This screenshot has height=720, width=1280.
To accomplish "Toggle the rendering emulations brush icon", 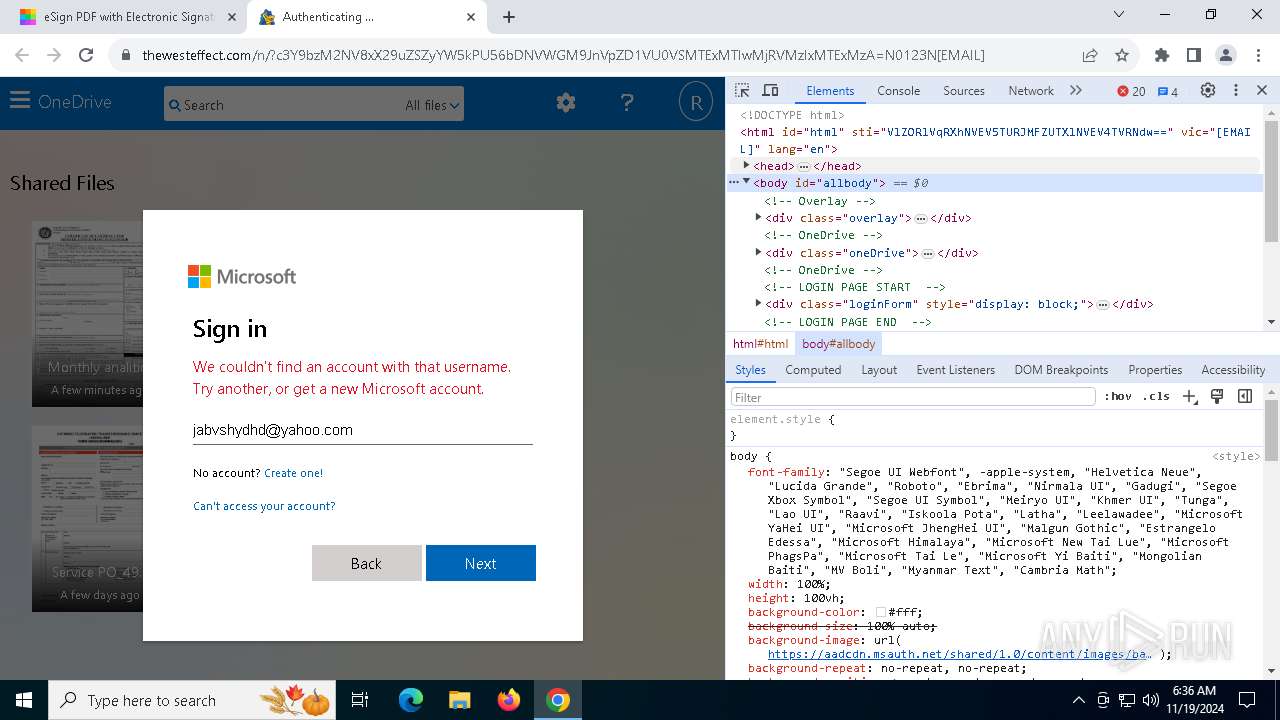I will point(1217,397).
